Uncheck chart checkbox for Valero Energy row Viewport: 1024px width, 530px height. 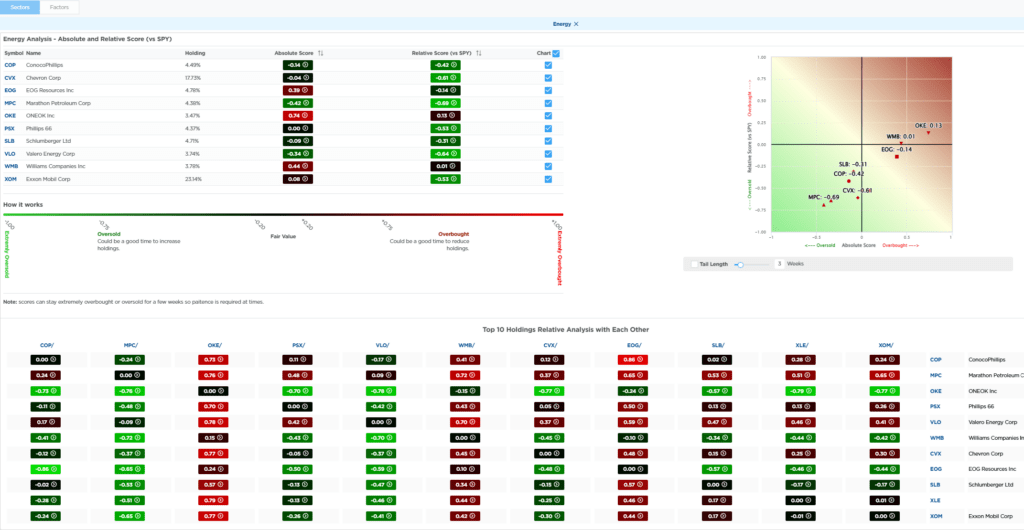coord(548,154)
